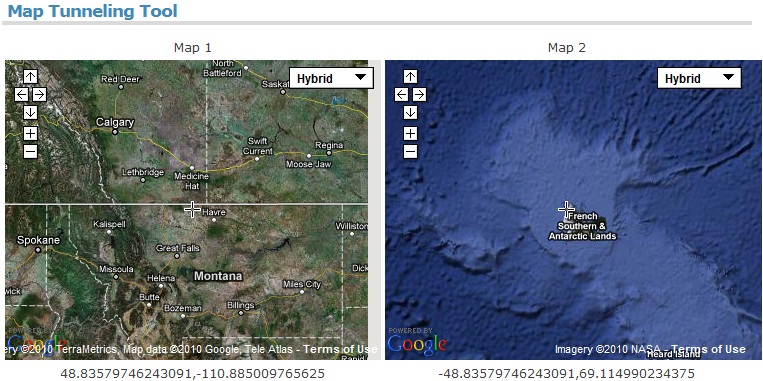Open the Hybrid map type dropdown on Map 1
Viewport: 763px width, 381px height.
pos(331,78)
